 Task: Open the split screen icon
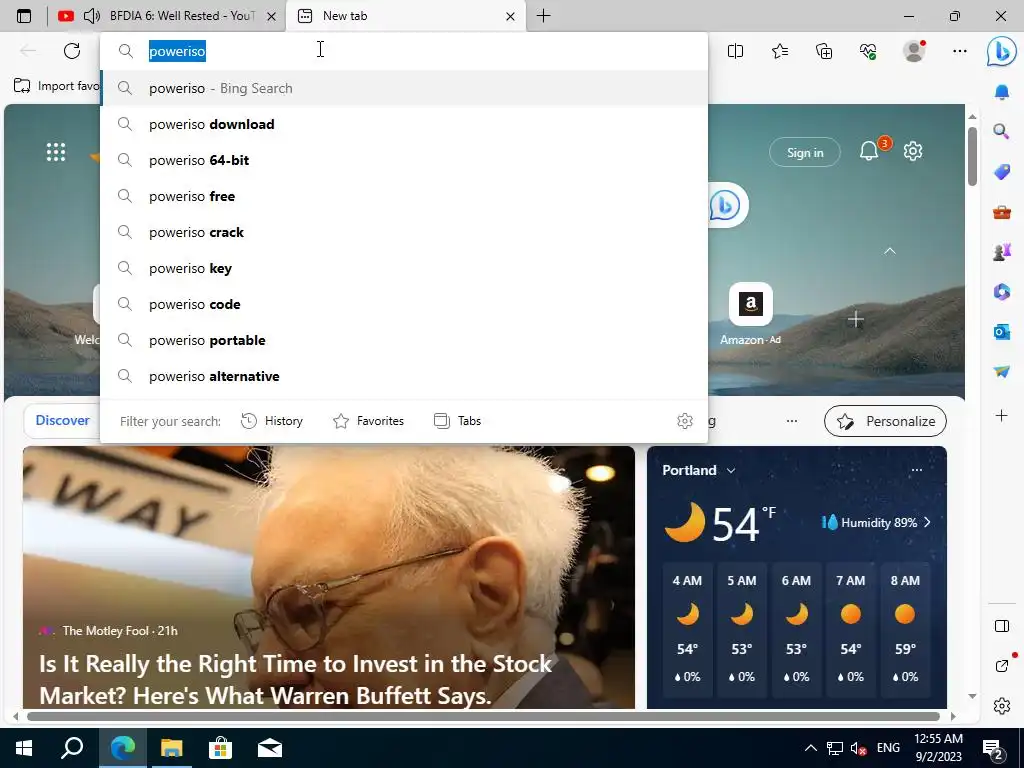(x=735, y=51)
